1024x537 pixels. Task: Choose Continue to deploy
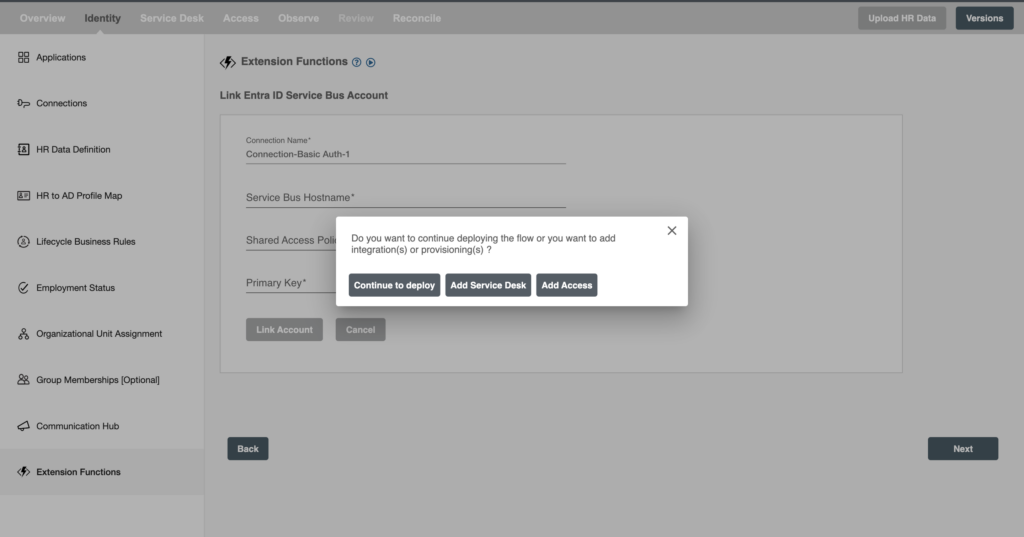[x=394, y=285]
